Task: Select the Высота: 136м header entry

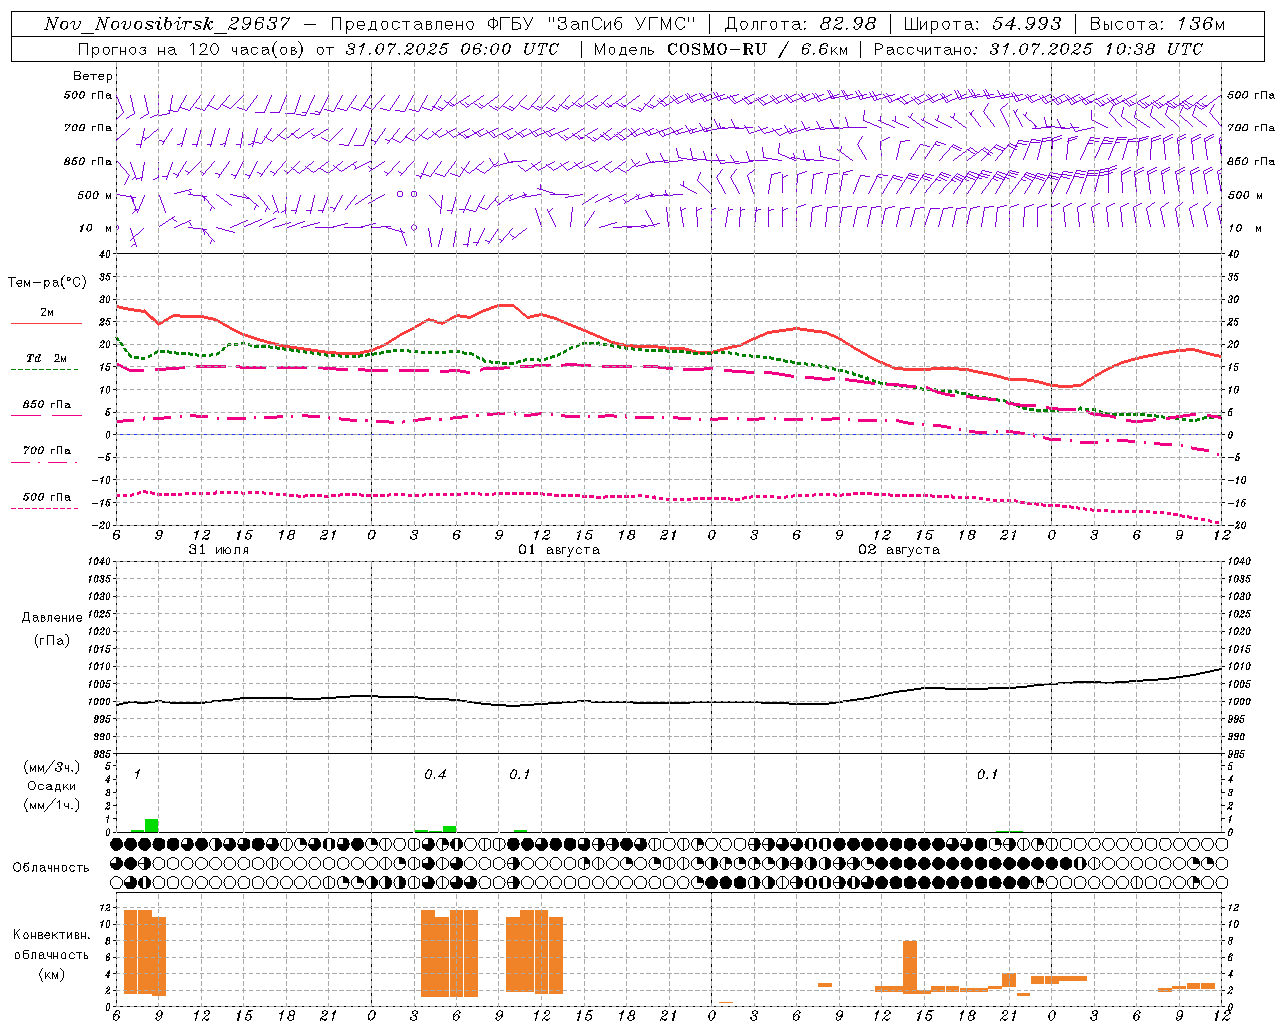Action: click(1157, 24)
